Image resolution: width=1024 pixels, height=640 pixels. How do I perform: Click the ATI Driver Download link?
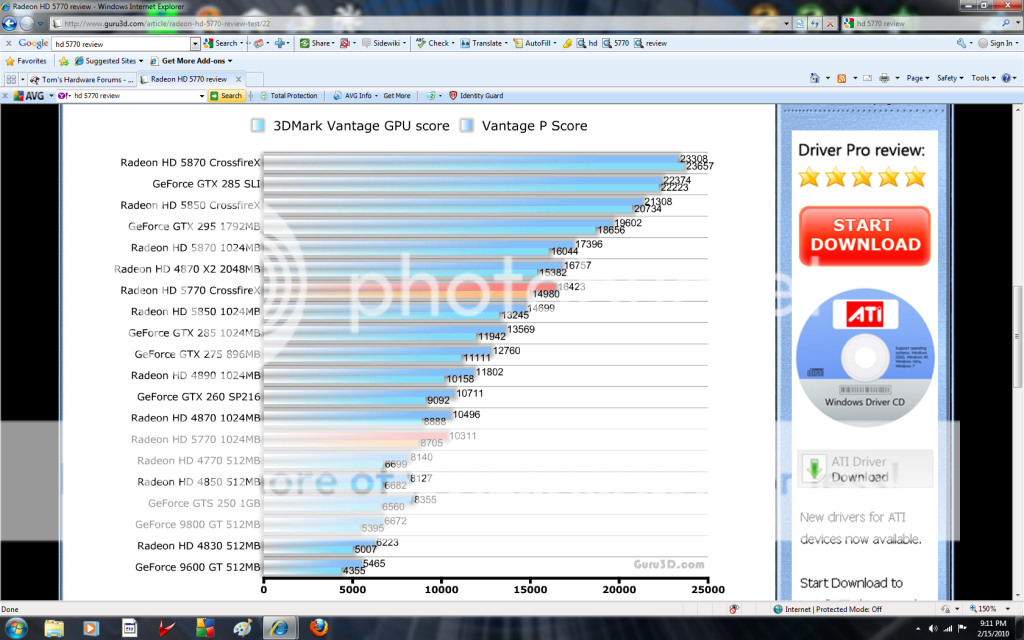pos(865,469)
